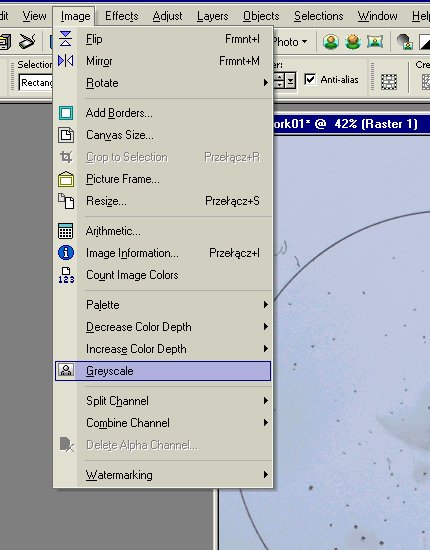Expand the Rotate submenu
Image resolution: width=430 pixels, height=550 pixels.
(163, 83)
